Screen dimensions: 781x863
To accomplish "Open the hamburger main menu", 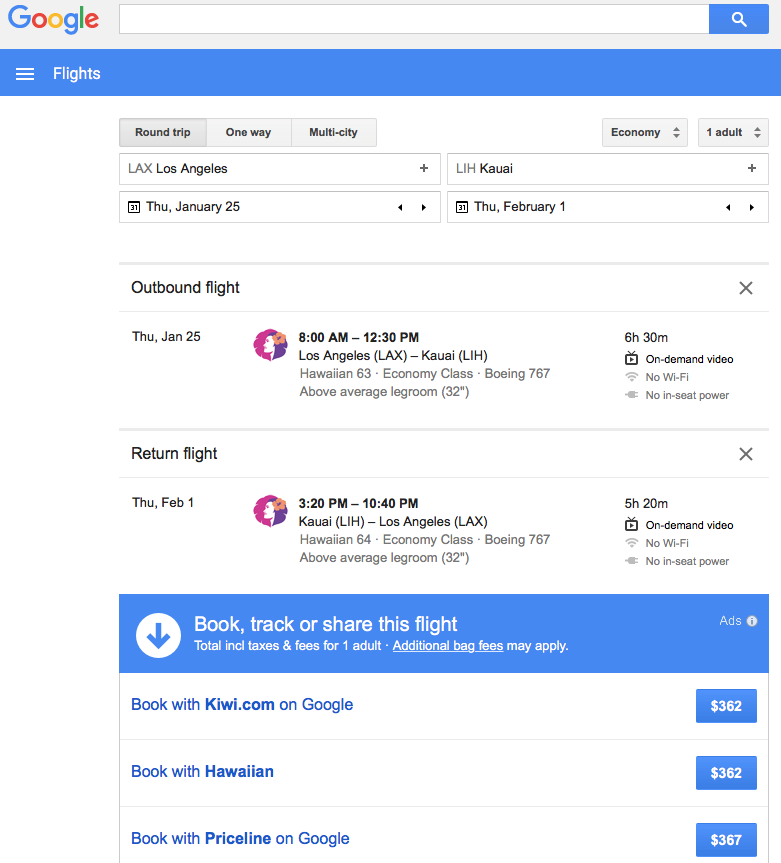I will [25, 74].
